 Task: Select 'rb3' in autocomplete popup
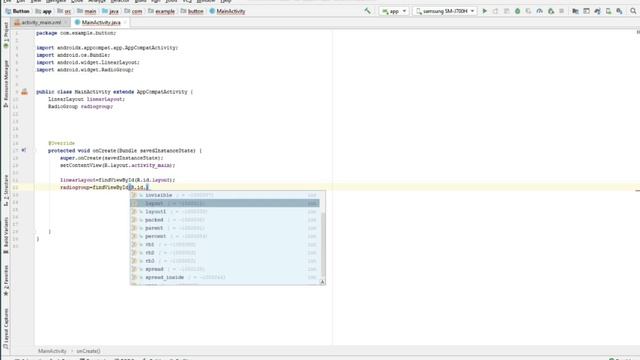[225, 261]
